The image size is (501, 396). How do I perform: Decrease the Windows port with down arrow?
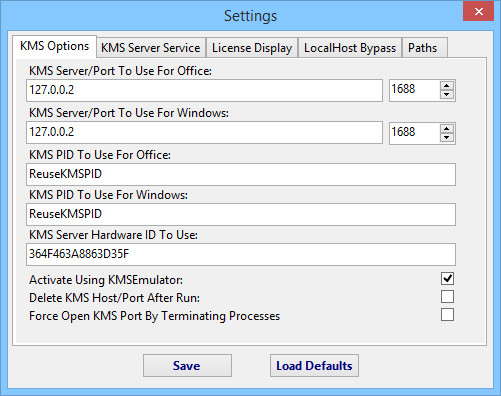pyautogui.click(x=447, y=137)
